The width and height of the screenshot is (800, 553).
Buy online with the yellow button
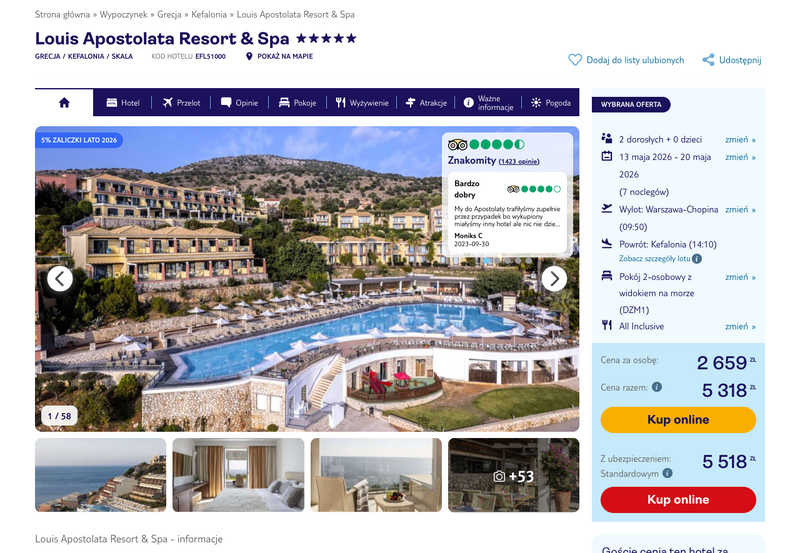[x=678, y=419]
